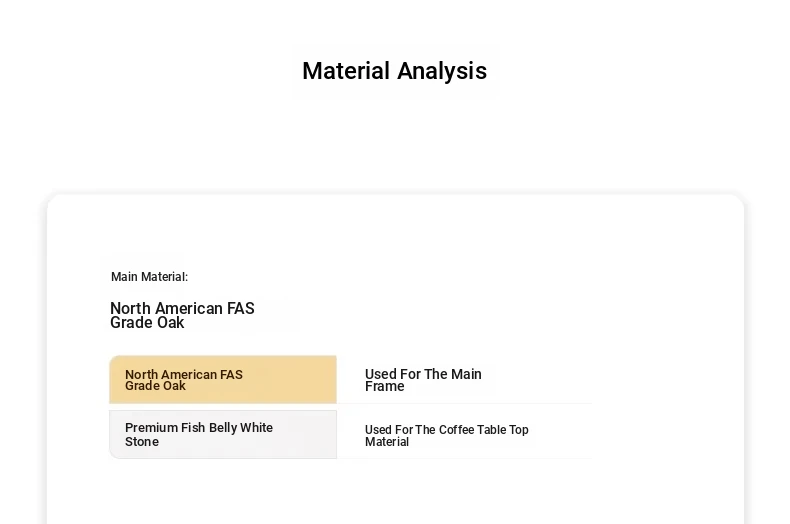The image size is (790, 524).
Task: Click the Material Analysis page title
Action: (394, 71)
